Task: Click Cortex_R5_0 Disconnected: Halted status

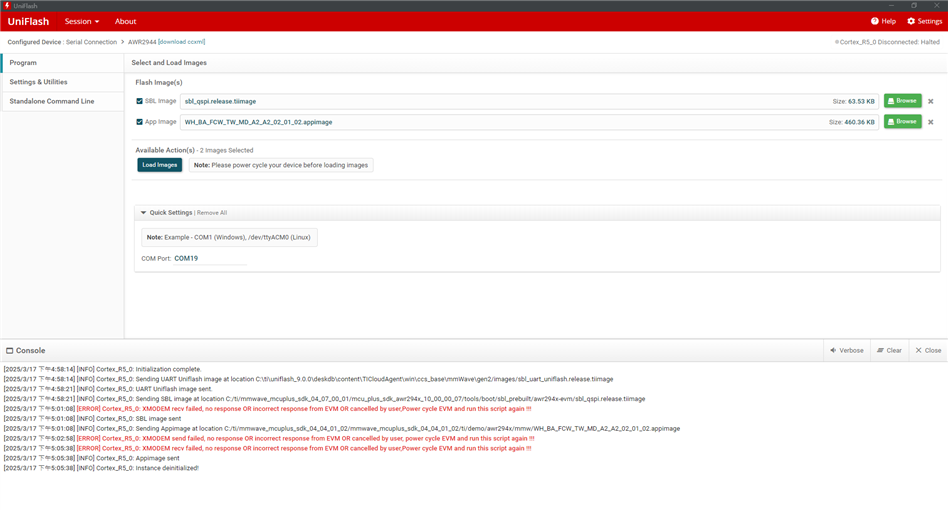Action: point(887,42)
